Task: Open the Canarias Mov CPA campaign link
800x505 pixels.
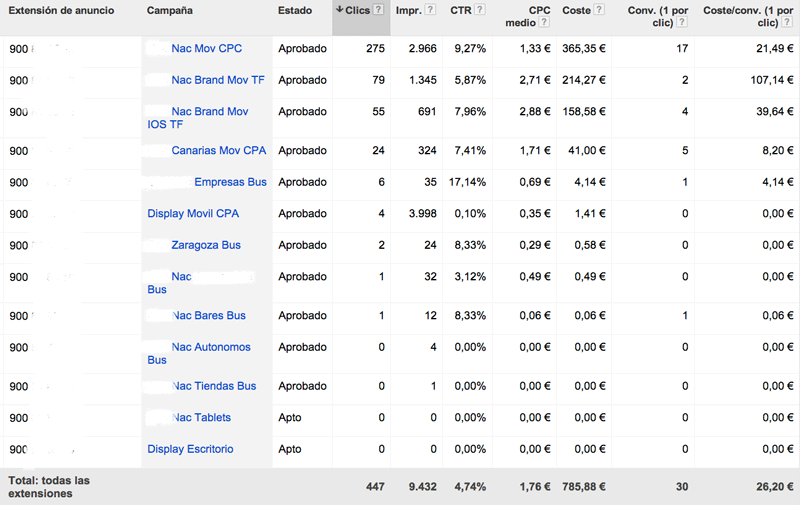Action: tap(218, 151)
